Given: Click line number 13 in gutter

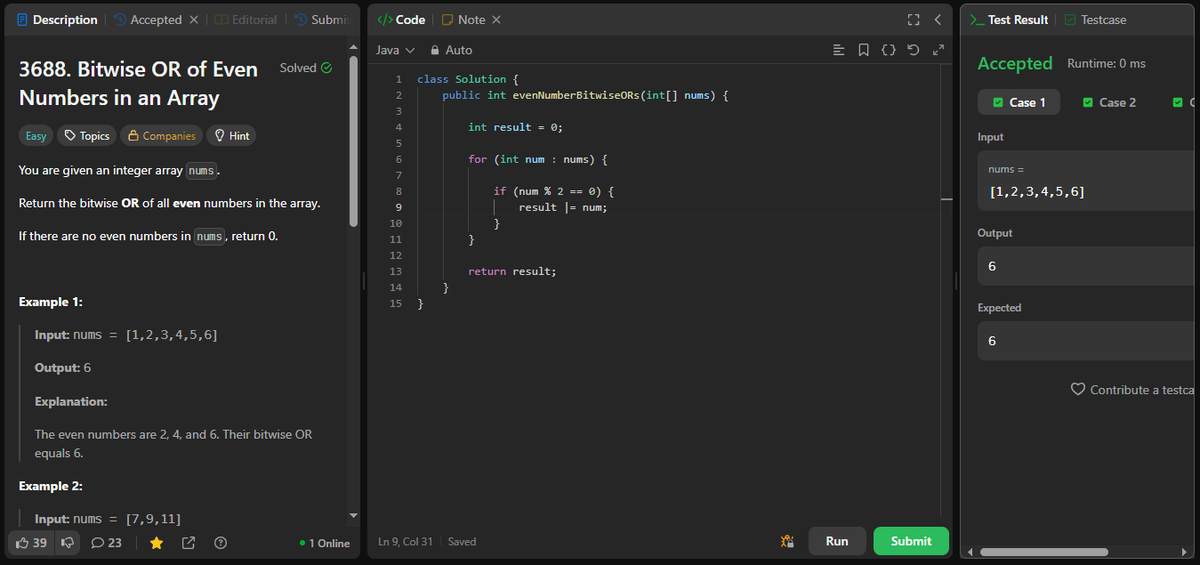Looking at the screenshot, I should point(395,271).
